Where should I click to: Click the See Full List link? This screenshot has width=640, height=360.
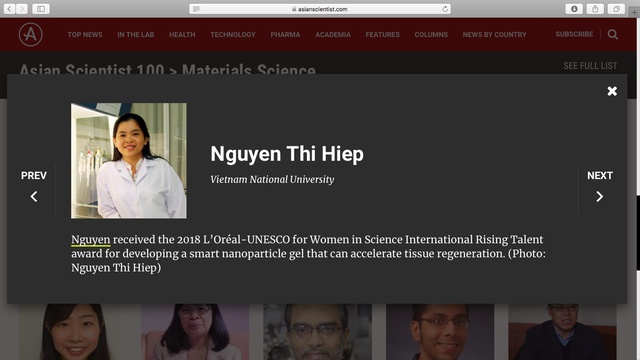[x=590, y=66]
